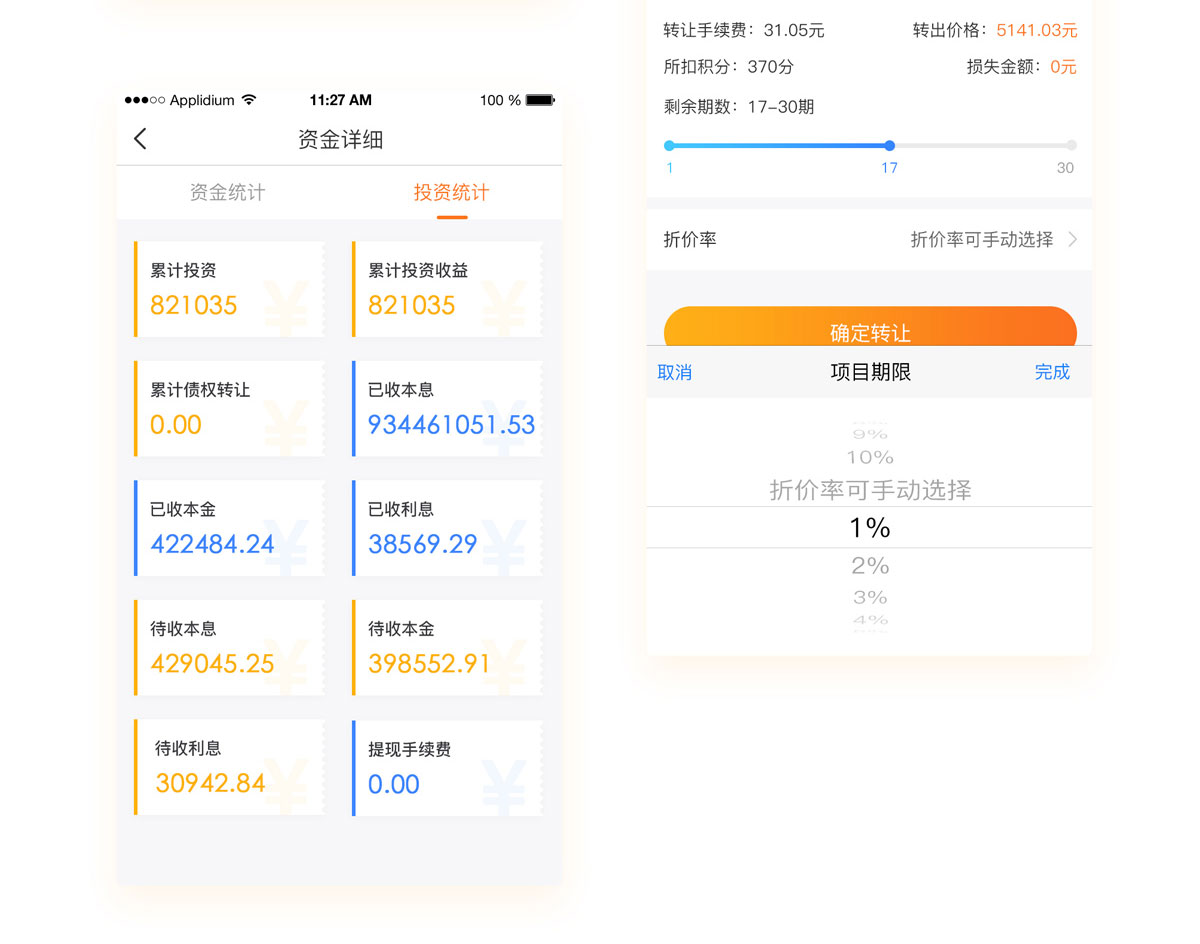Image resolution: width=1200 pixels, height=944 pixels.
Task: Click the 确定转让 button
Action: 870,327
